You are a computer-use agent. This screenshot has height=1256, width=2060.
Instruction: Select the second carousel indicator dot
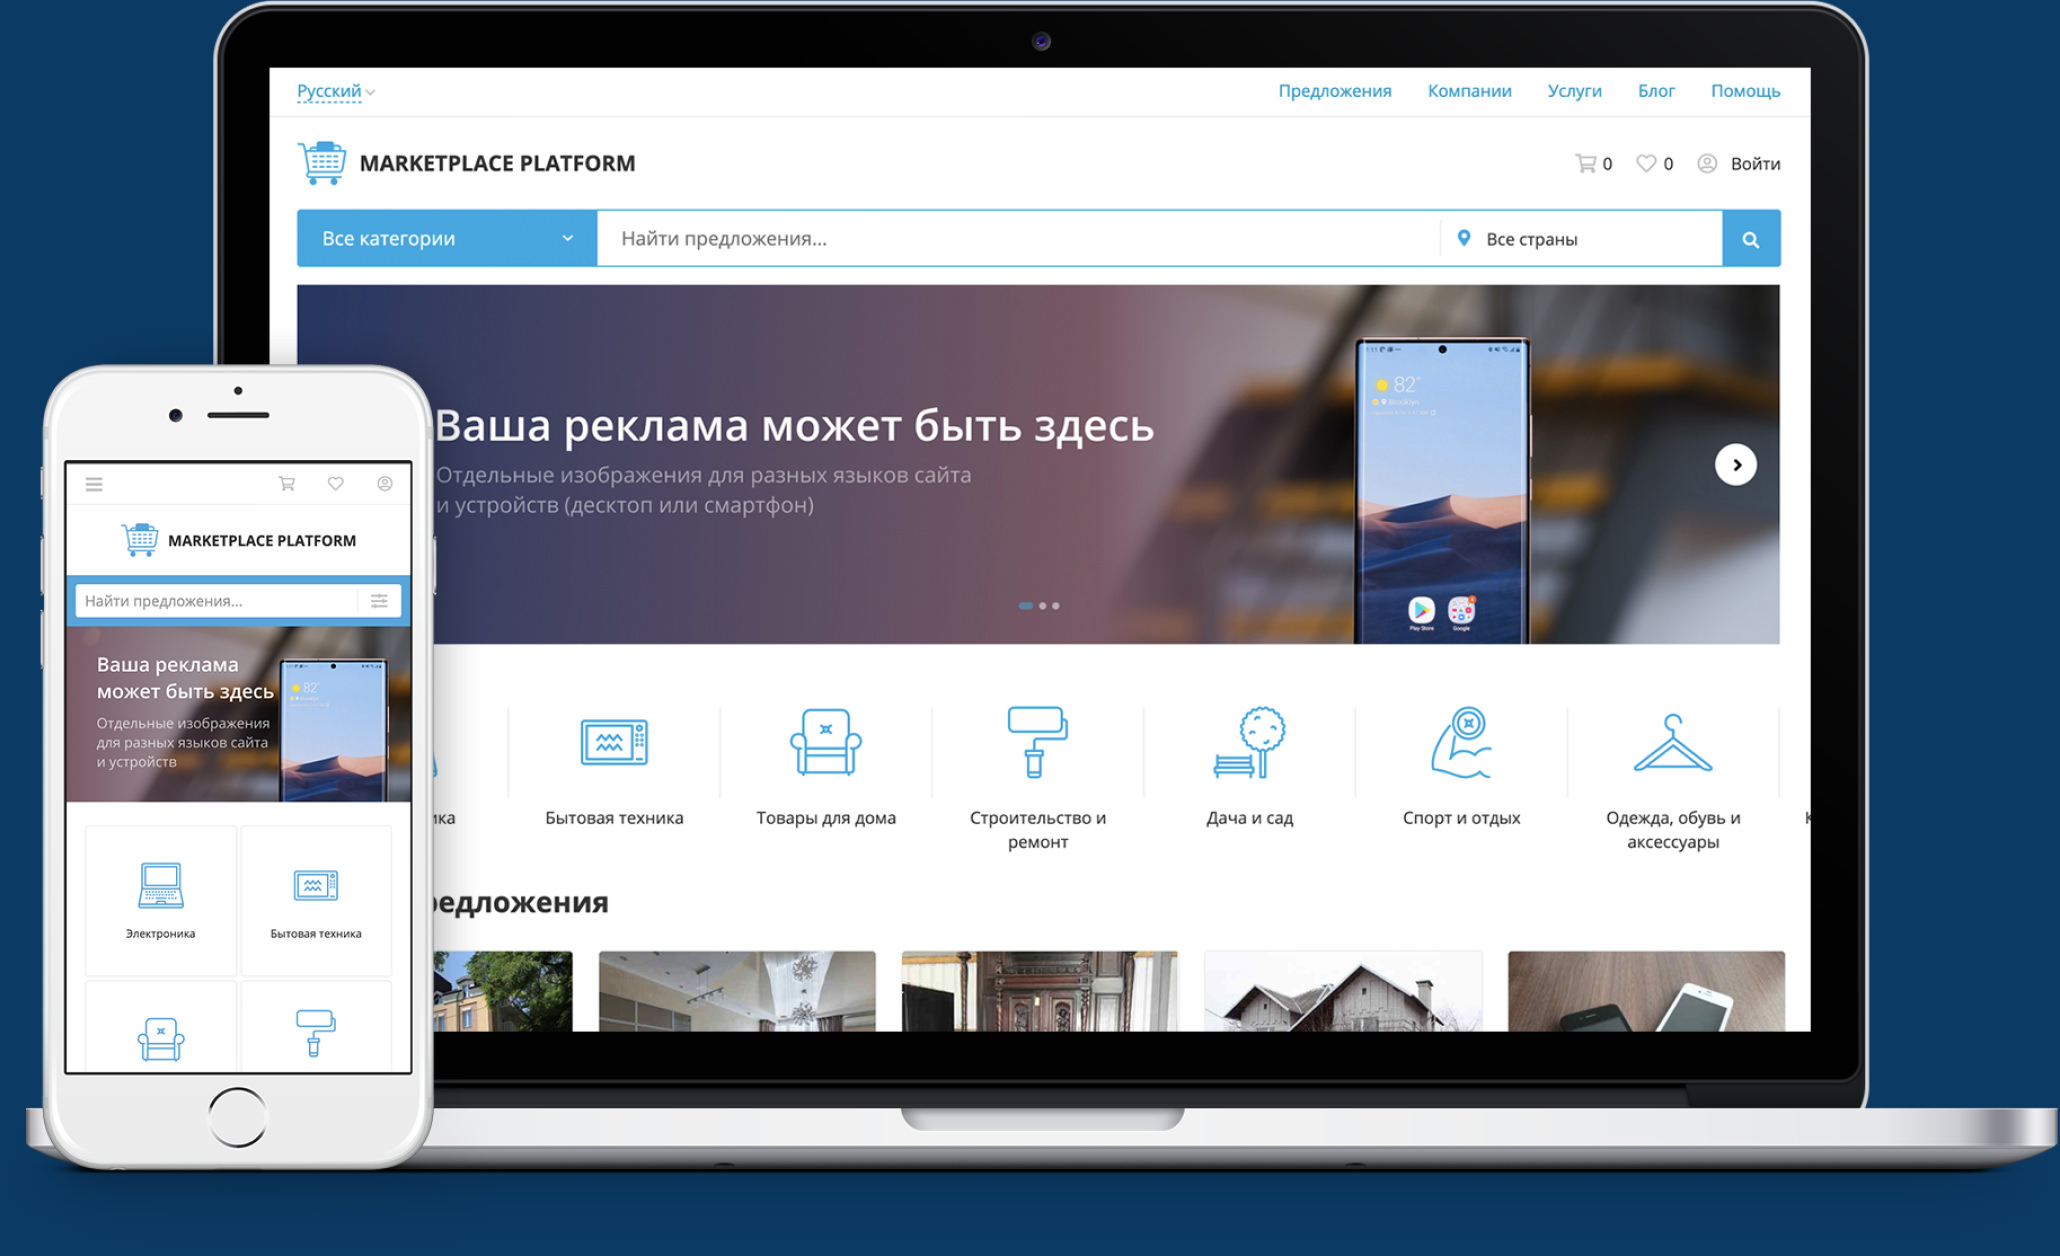coord(1043,606)
